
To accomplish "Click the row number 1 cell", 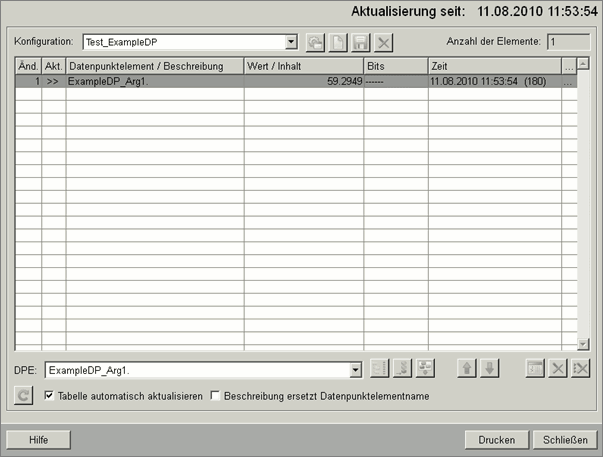I will [x=28, y=81].
